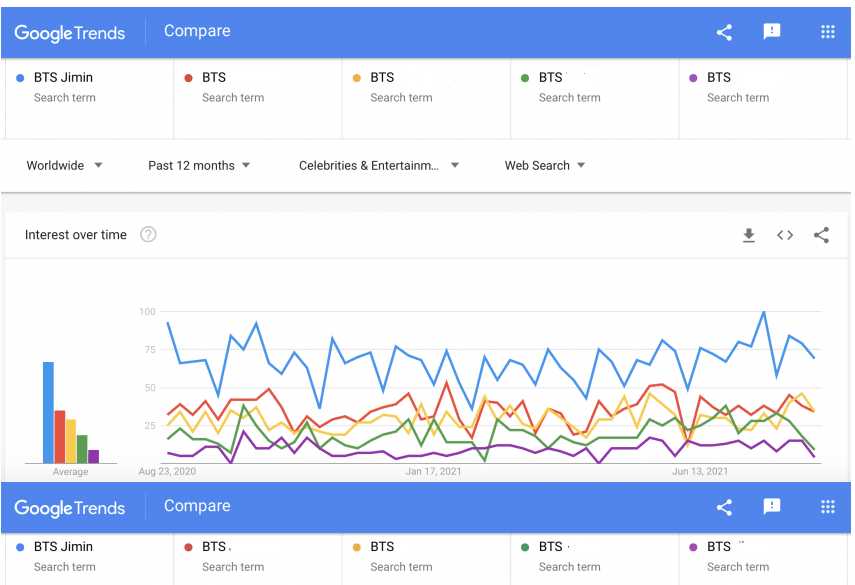Screen dimensions: 855x585
Task: Change the Web Search type dropdown
Action: tap(544, 165)
